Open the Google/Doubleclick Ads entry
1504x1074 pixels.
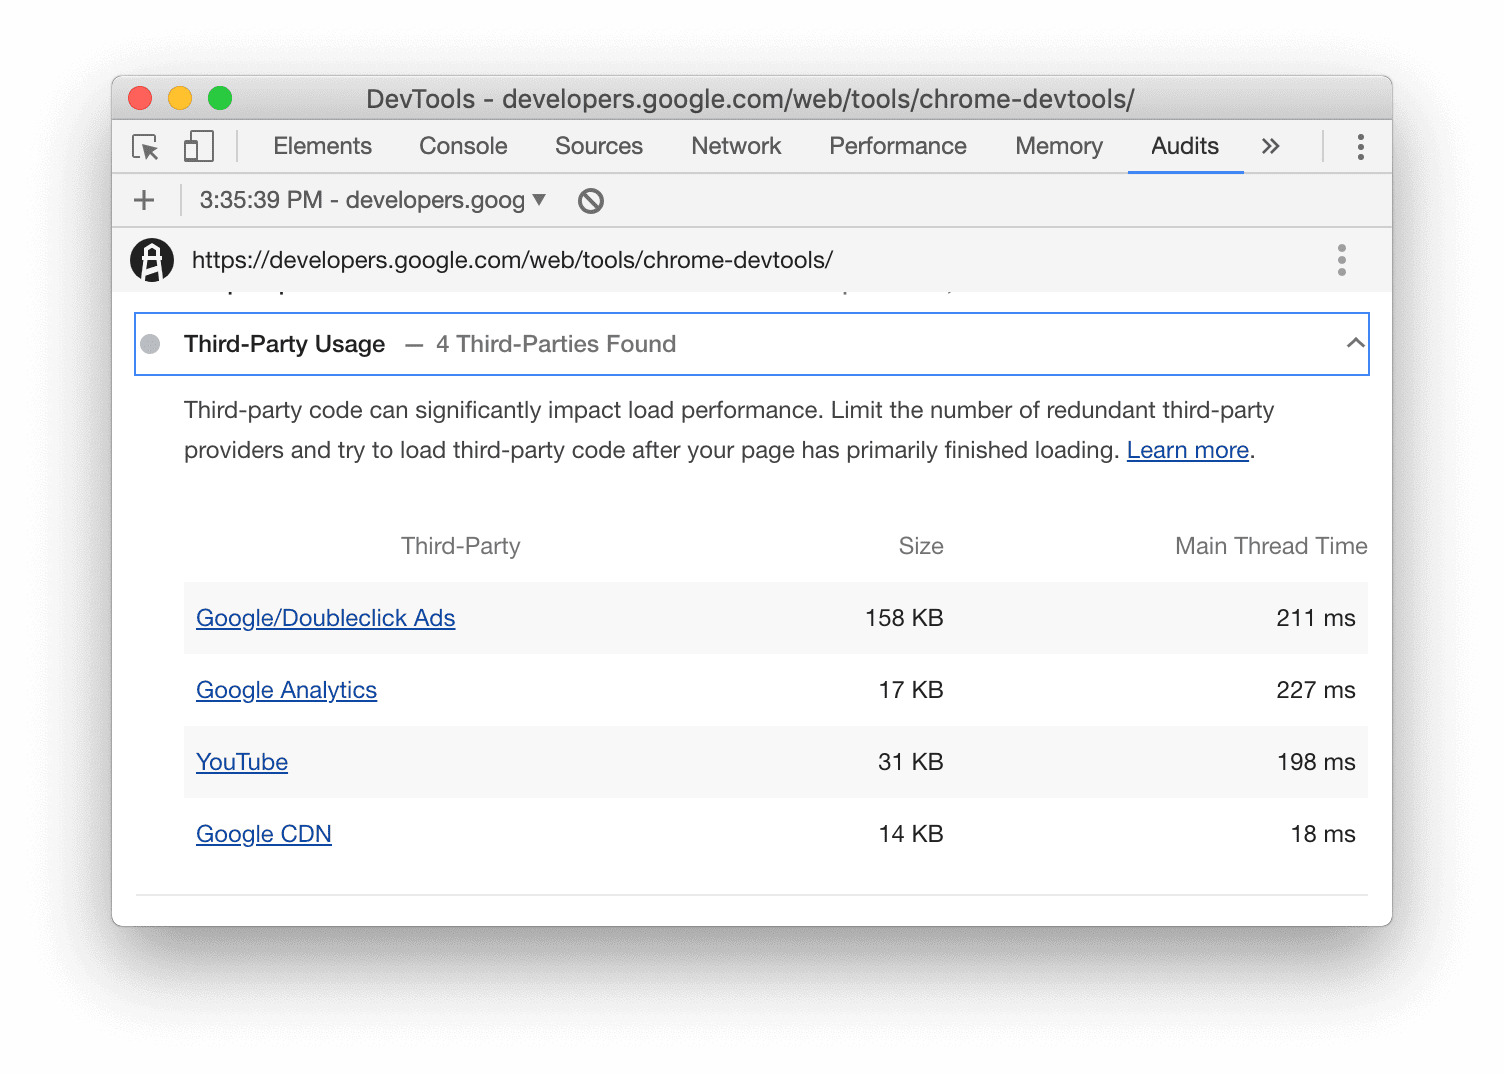[x=325, y=618]
